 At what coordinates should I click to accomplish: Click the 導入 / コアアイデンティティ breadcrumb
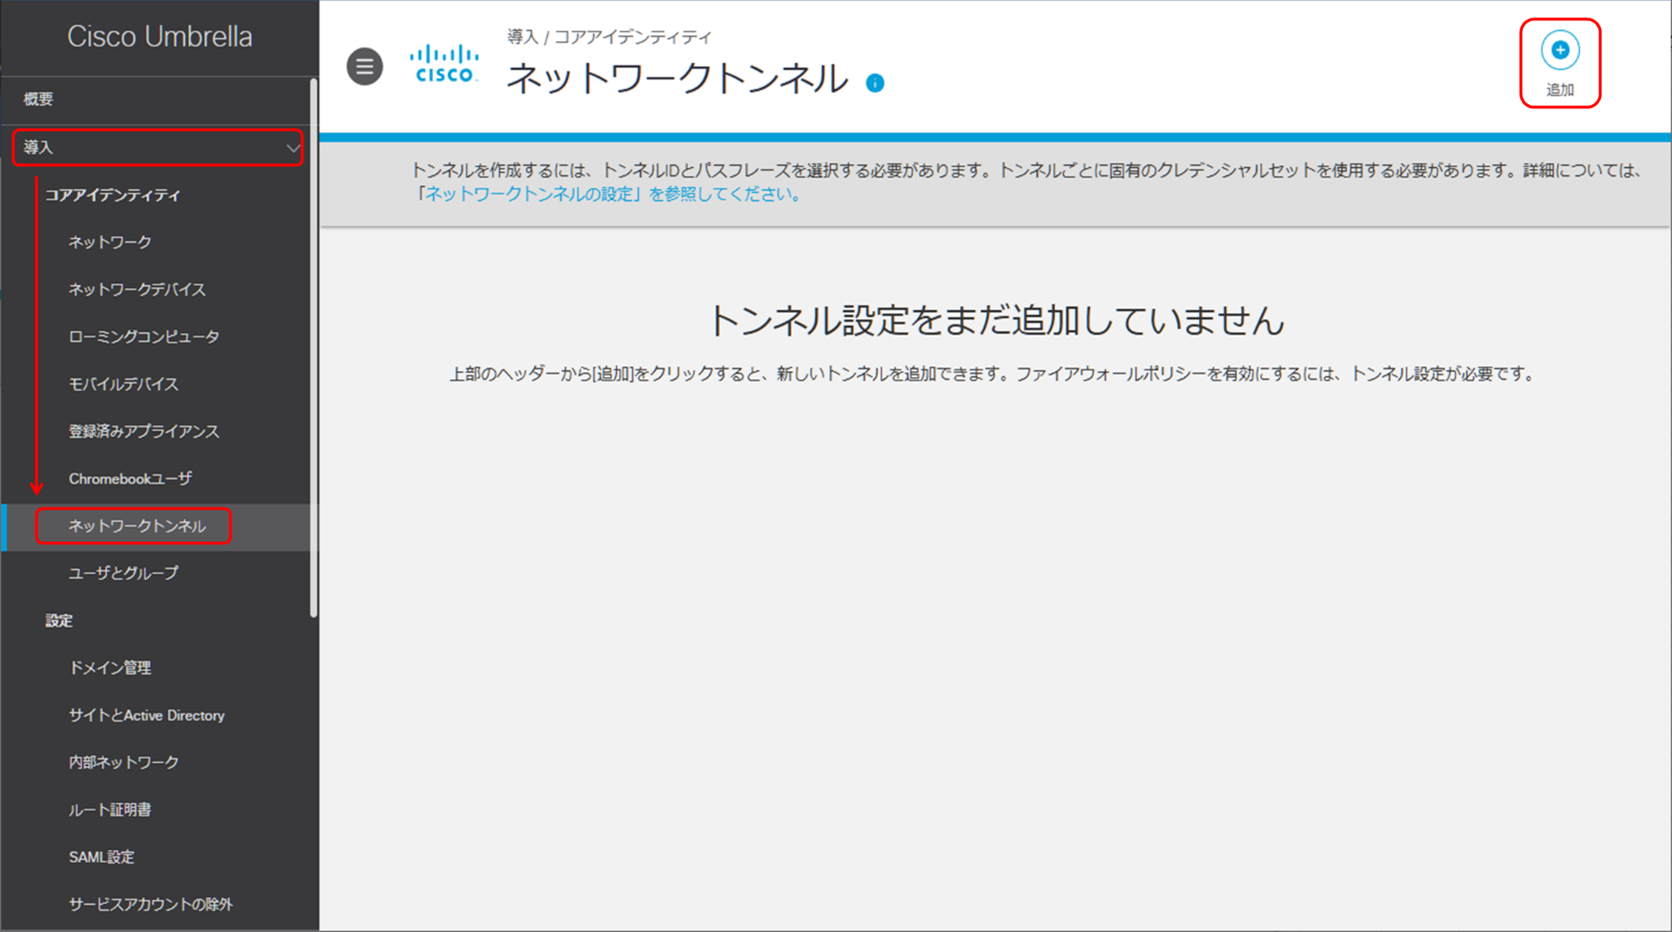(609, 37)
